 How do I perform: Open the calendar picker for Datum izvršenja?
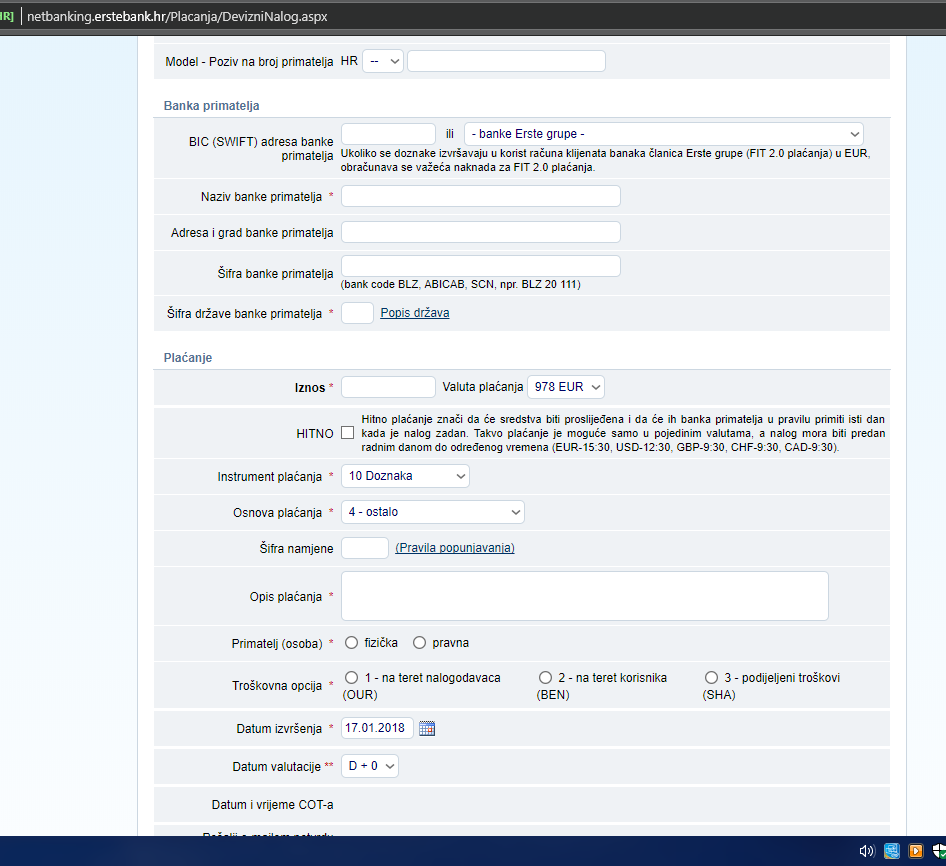pos(427,728)
